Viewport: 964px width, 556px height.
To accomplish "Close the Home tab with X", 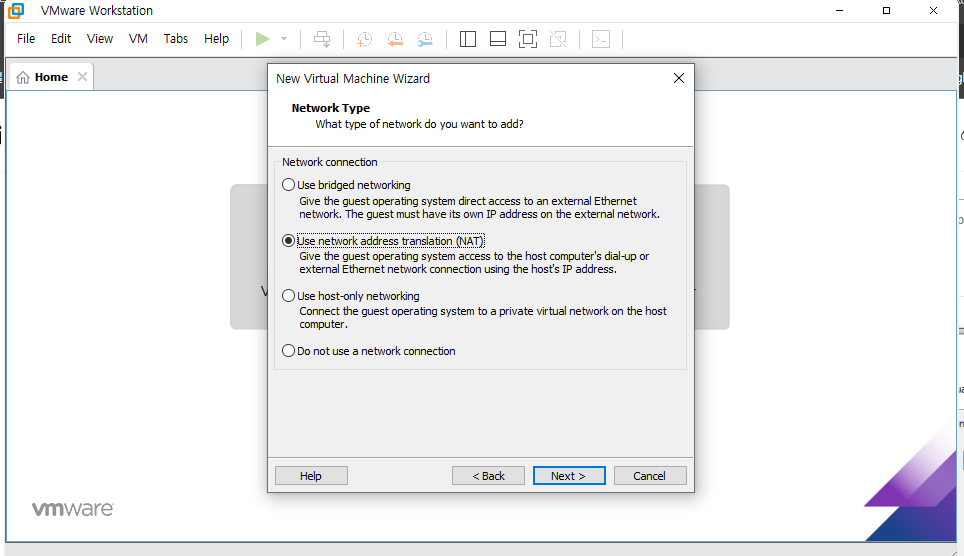I will click(82, 77).
